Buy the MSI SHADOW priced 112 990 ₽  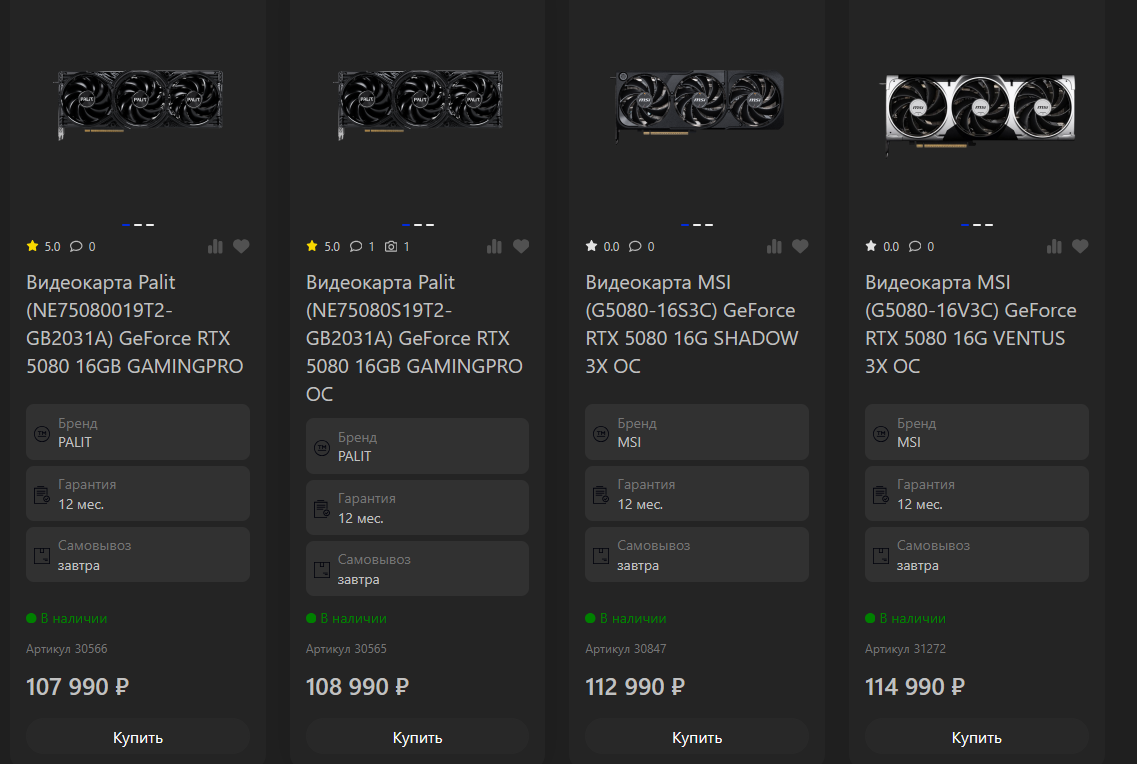pos(697,737)
